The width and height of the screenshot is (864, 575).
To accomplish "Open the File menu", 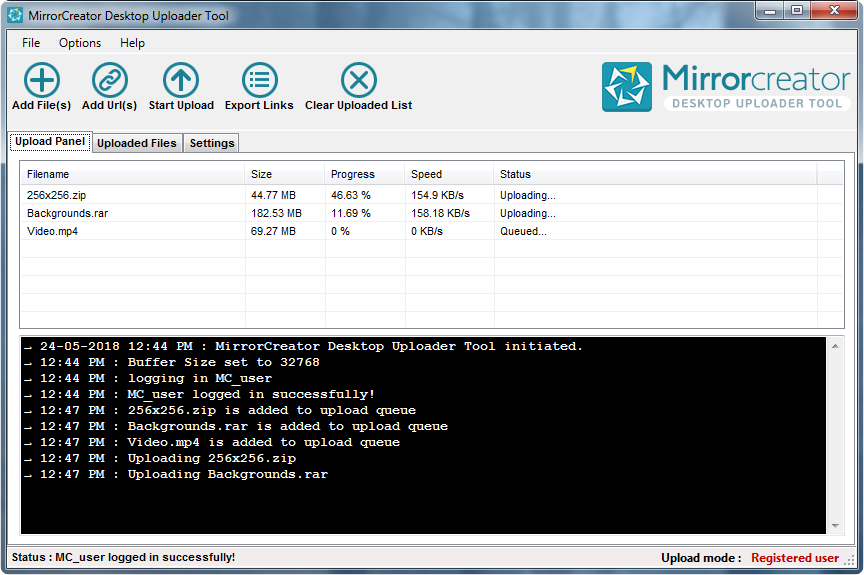I will tap(31, 43).
